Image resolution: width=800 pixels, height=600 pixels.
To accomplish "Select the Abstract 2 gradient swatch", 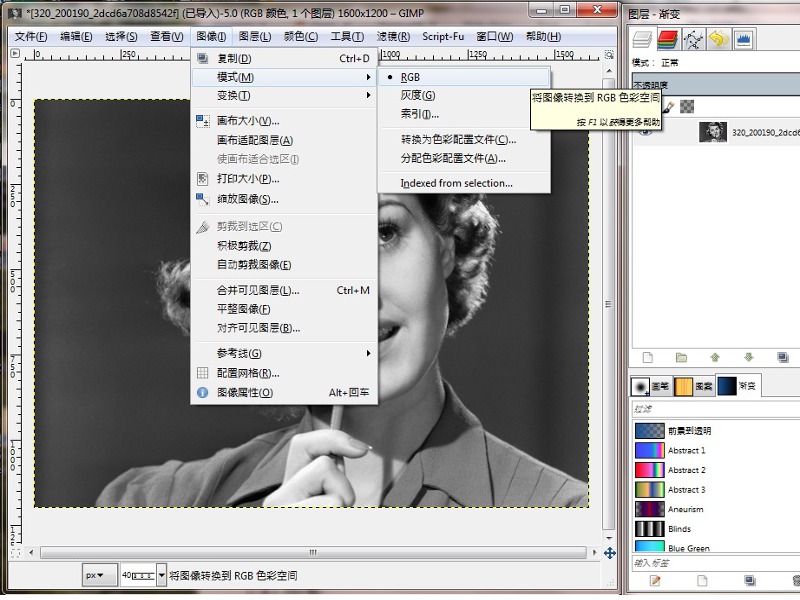I will pyautogui.click(x=650, y=470).
